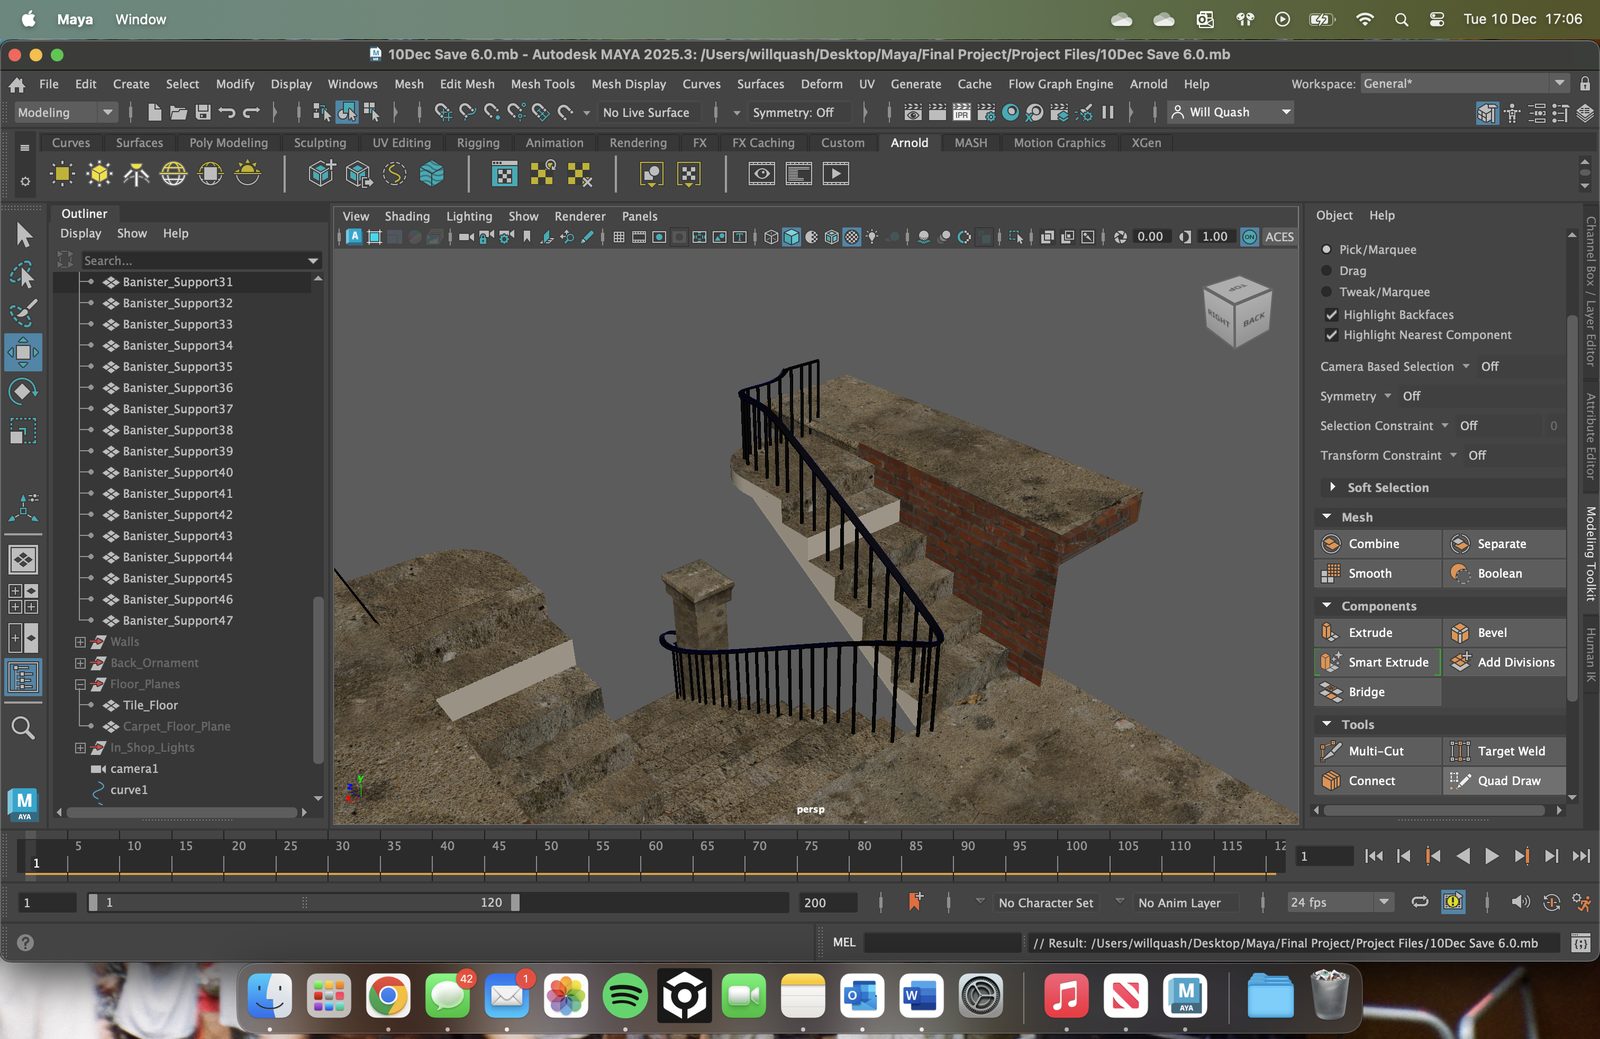Click the Set Key icon on range bar

pos(915,902)
